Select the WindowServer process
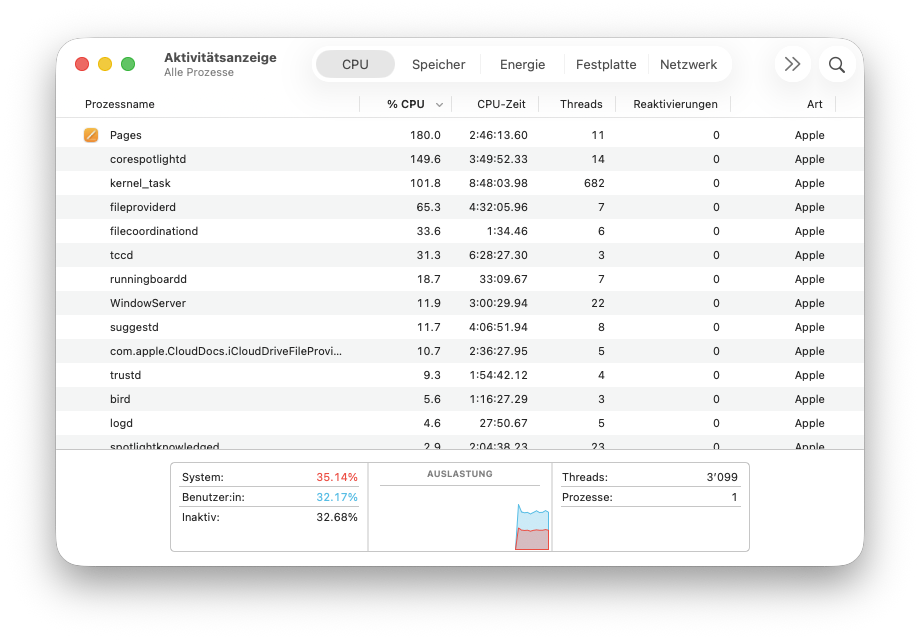The height and width of the screenshot is (640, 920). (x=460, y=303)
